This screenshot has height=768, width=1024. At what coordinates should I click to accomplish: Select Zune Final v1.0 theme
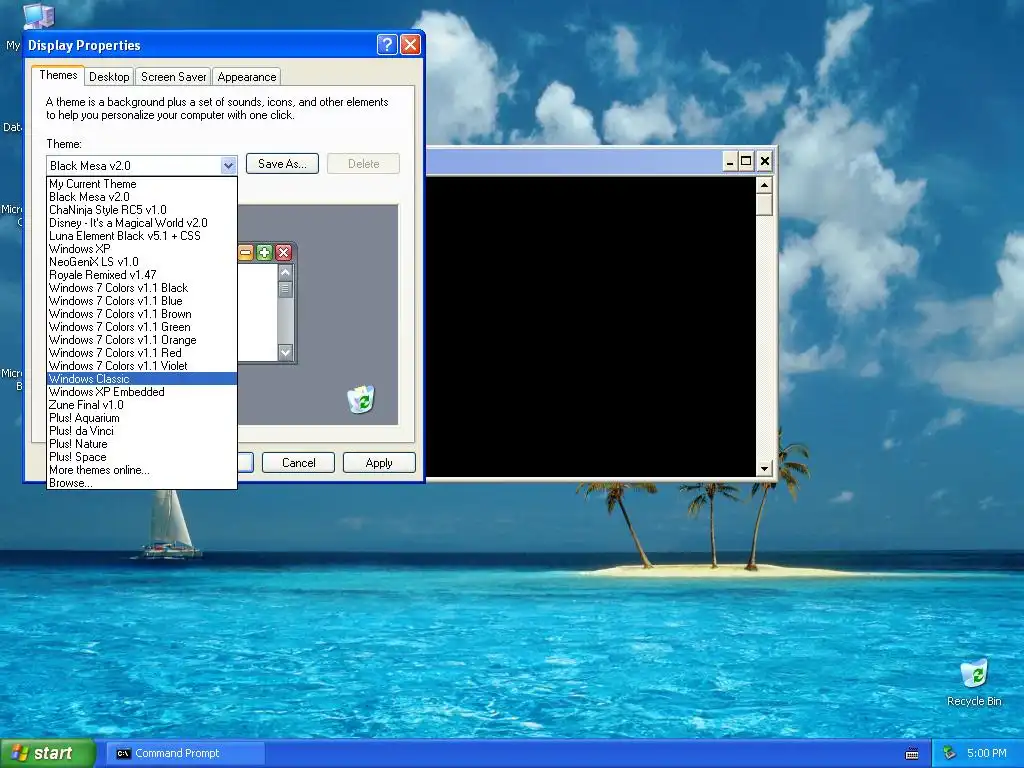pos(142,405)
